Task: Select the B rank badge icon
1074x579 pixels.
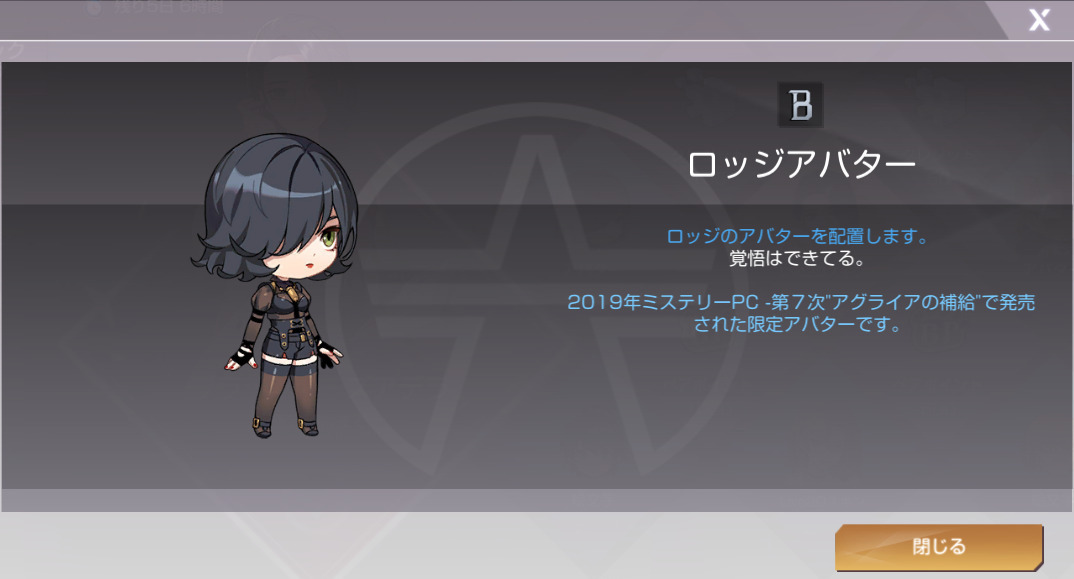Action: coord(801,106)
